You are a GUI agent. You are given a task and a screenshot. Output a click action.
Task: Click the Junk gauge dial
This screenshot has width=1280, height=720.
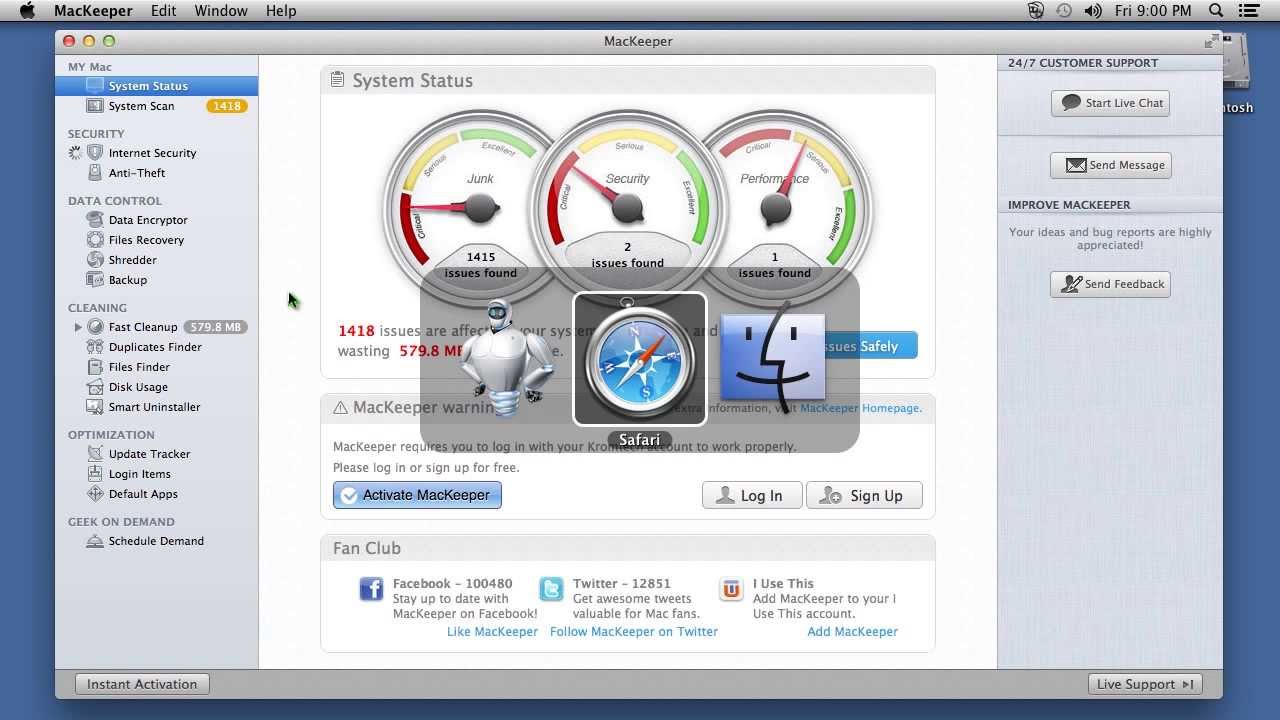[x=481, y=208]
